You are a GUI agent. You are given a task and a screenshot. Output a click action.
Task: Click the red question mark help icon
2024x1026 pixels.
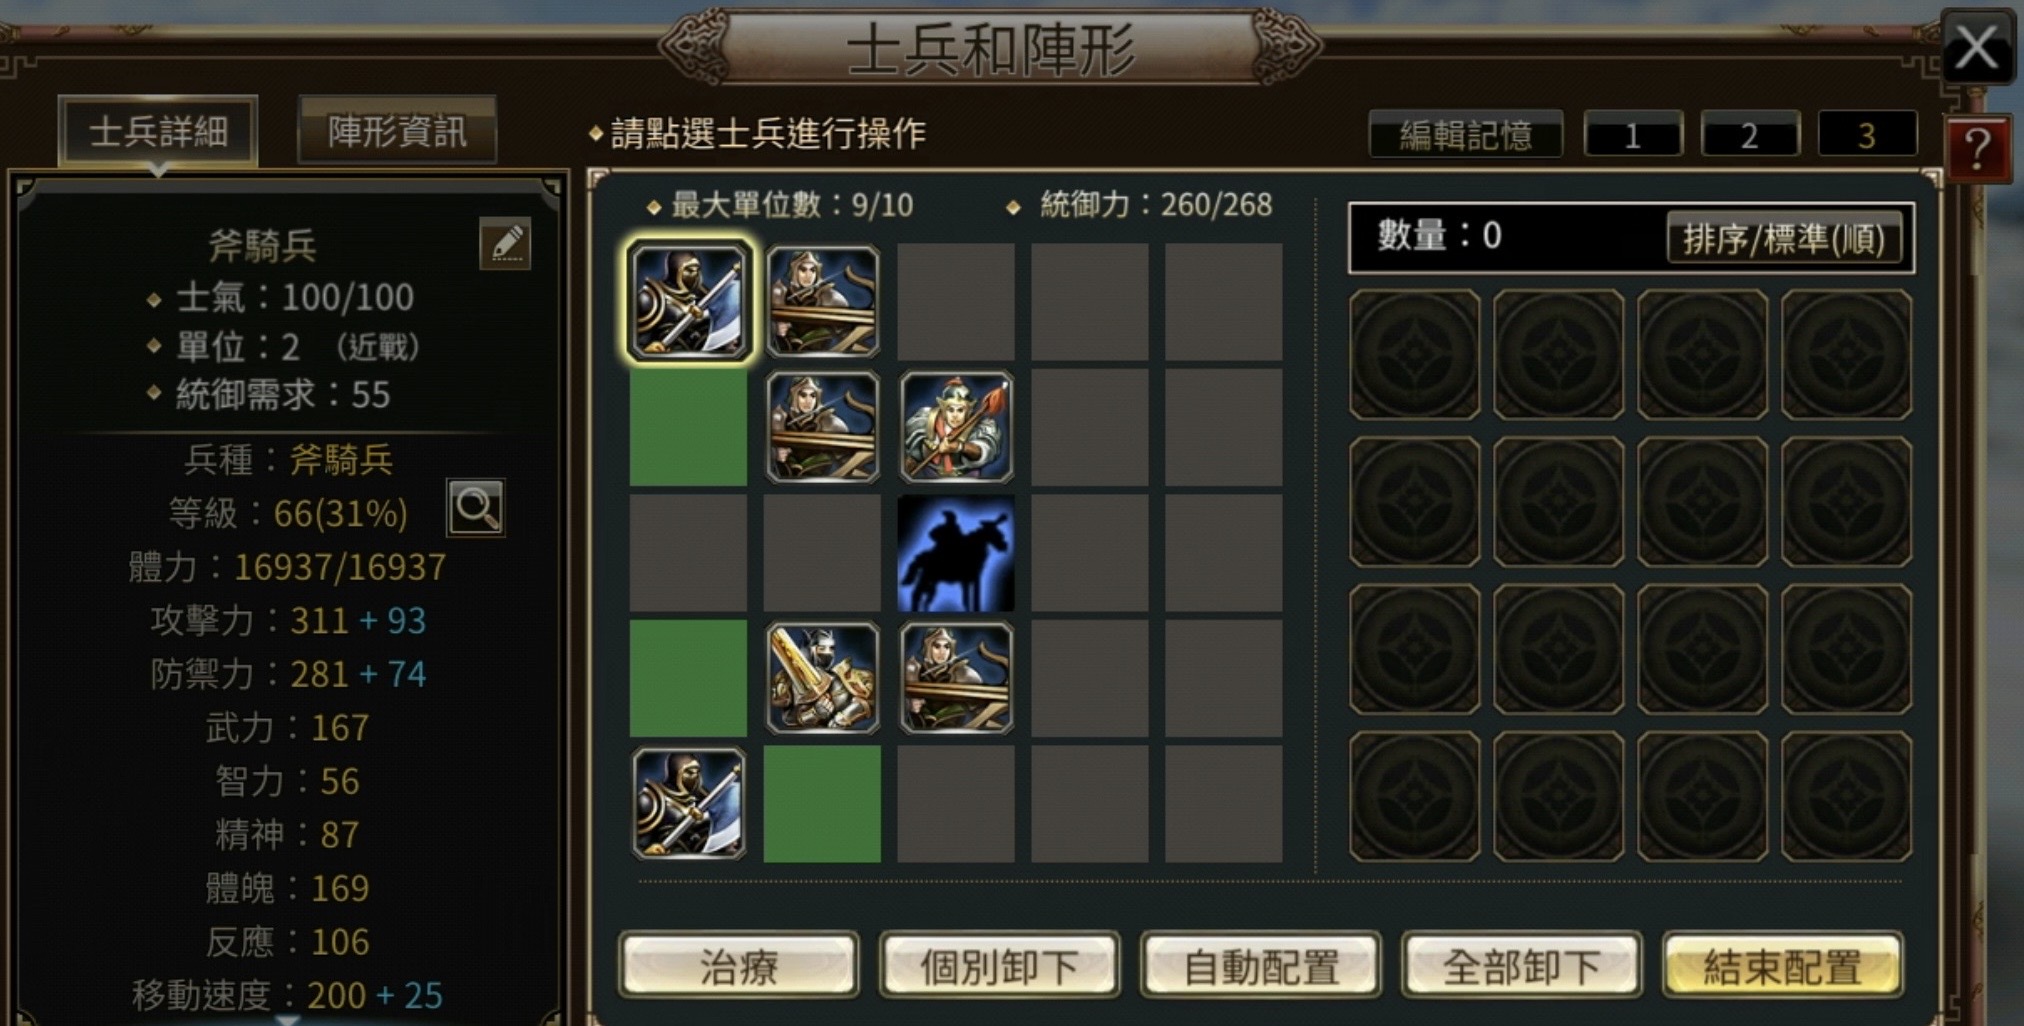click(1977, 149)
